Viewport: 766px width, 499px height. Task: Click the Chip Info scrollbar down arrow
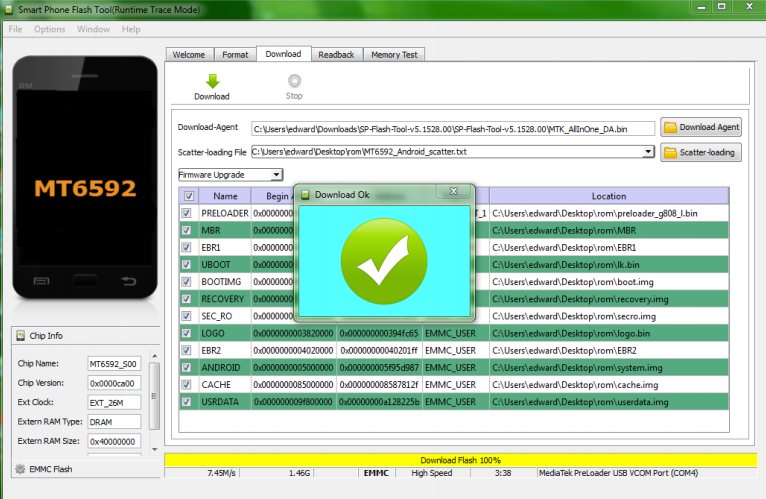154,449
